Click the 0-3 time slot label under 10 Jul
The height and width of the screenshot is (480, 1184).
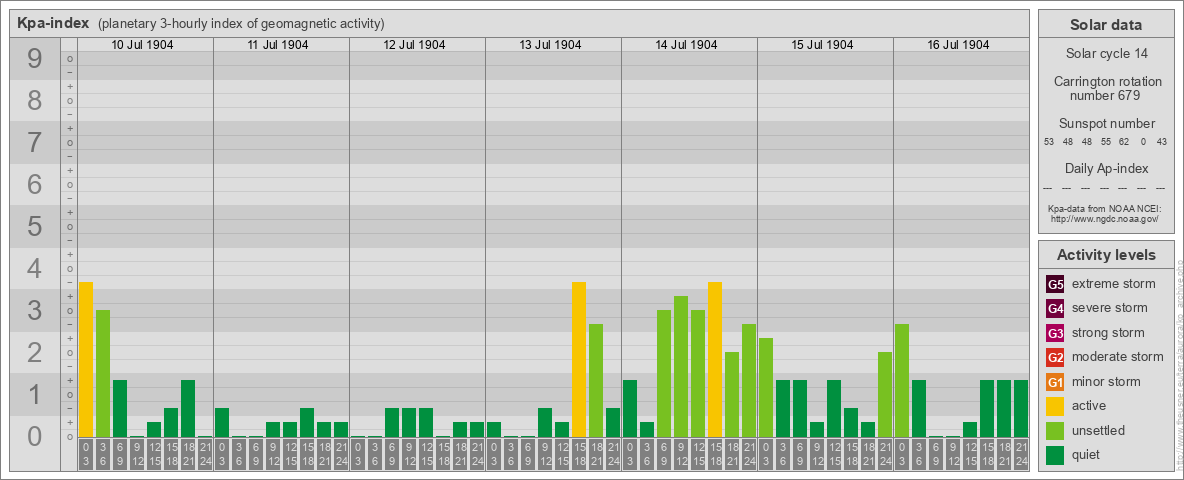(86, 455)
